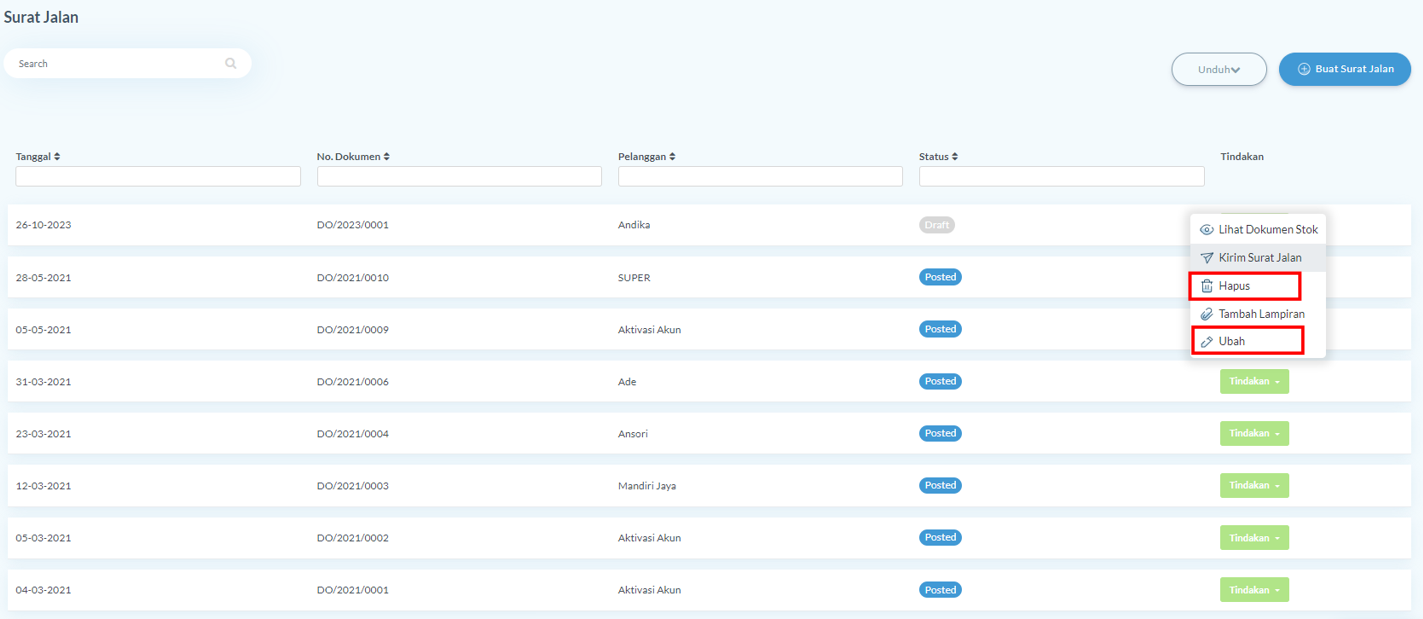The width and height of the screenshot is (1423, 619).
Task: Click Posted badge in the Ansori row
Action: [x=940, y=433]
